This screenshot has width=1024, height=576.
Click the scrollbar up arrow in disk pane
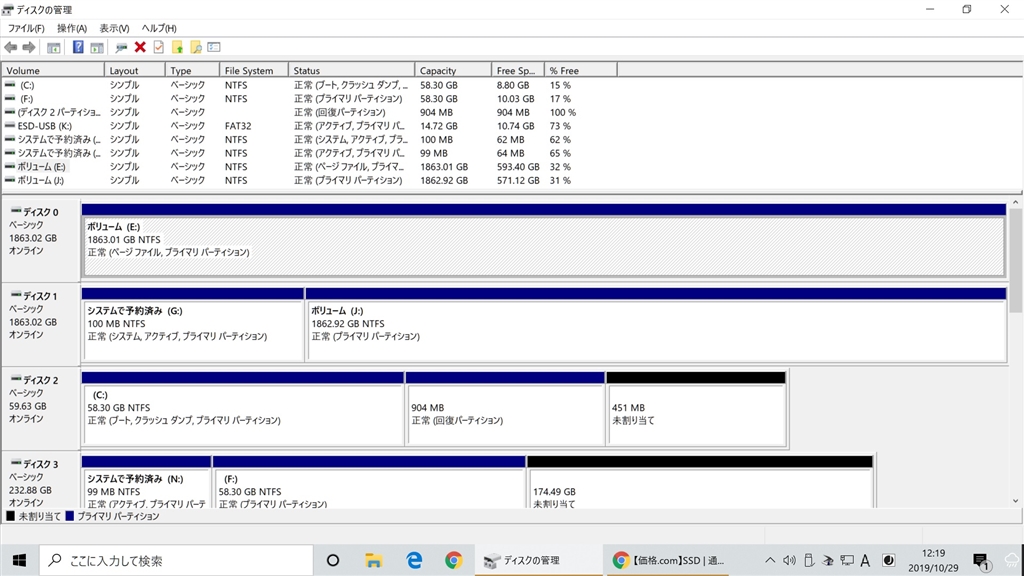pyautogui.click(x=1016, y=203)
